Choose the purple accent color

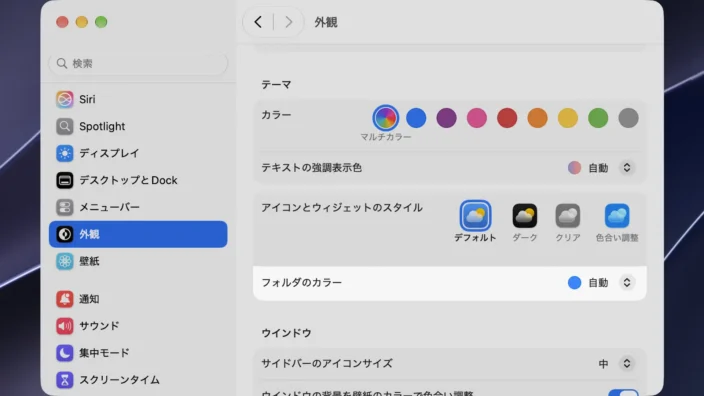[446, 118]
